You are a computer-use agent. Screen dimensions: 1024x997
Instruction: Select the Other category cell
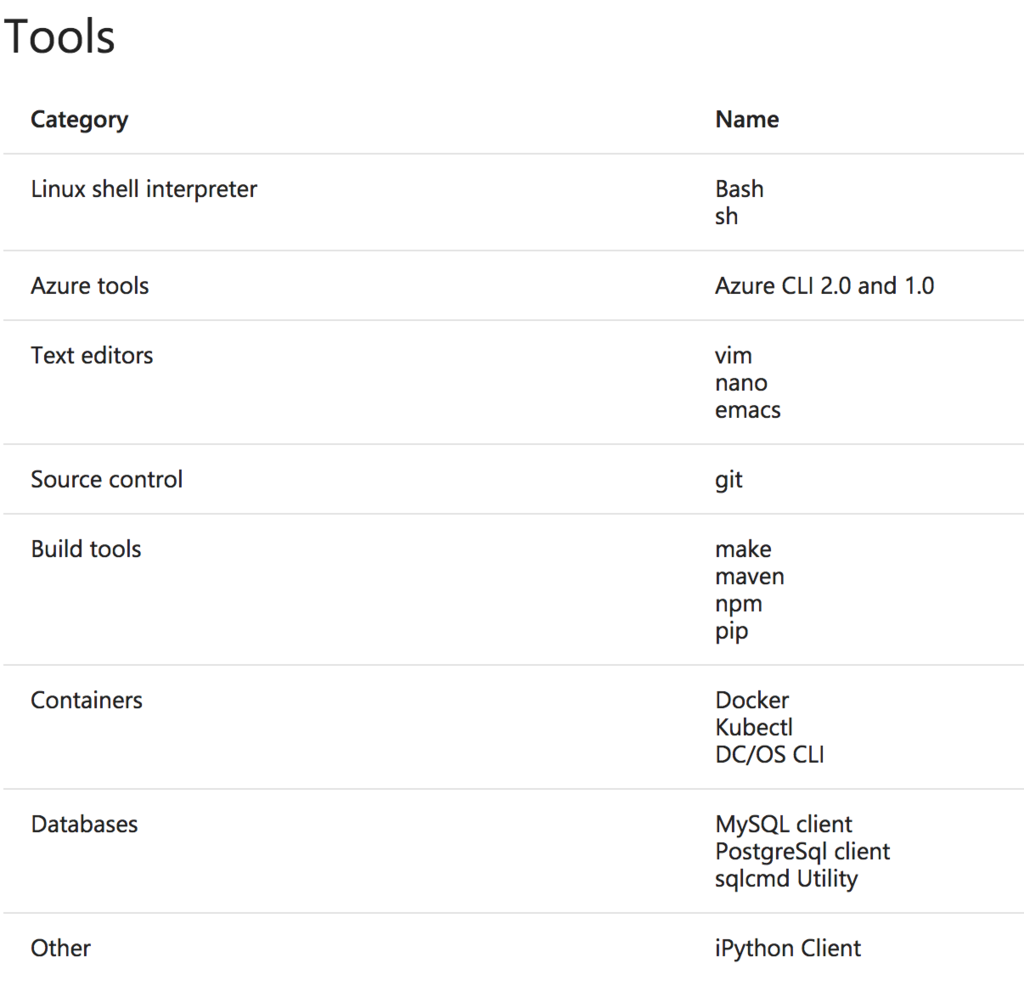tap(61, 949)
